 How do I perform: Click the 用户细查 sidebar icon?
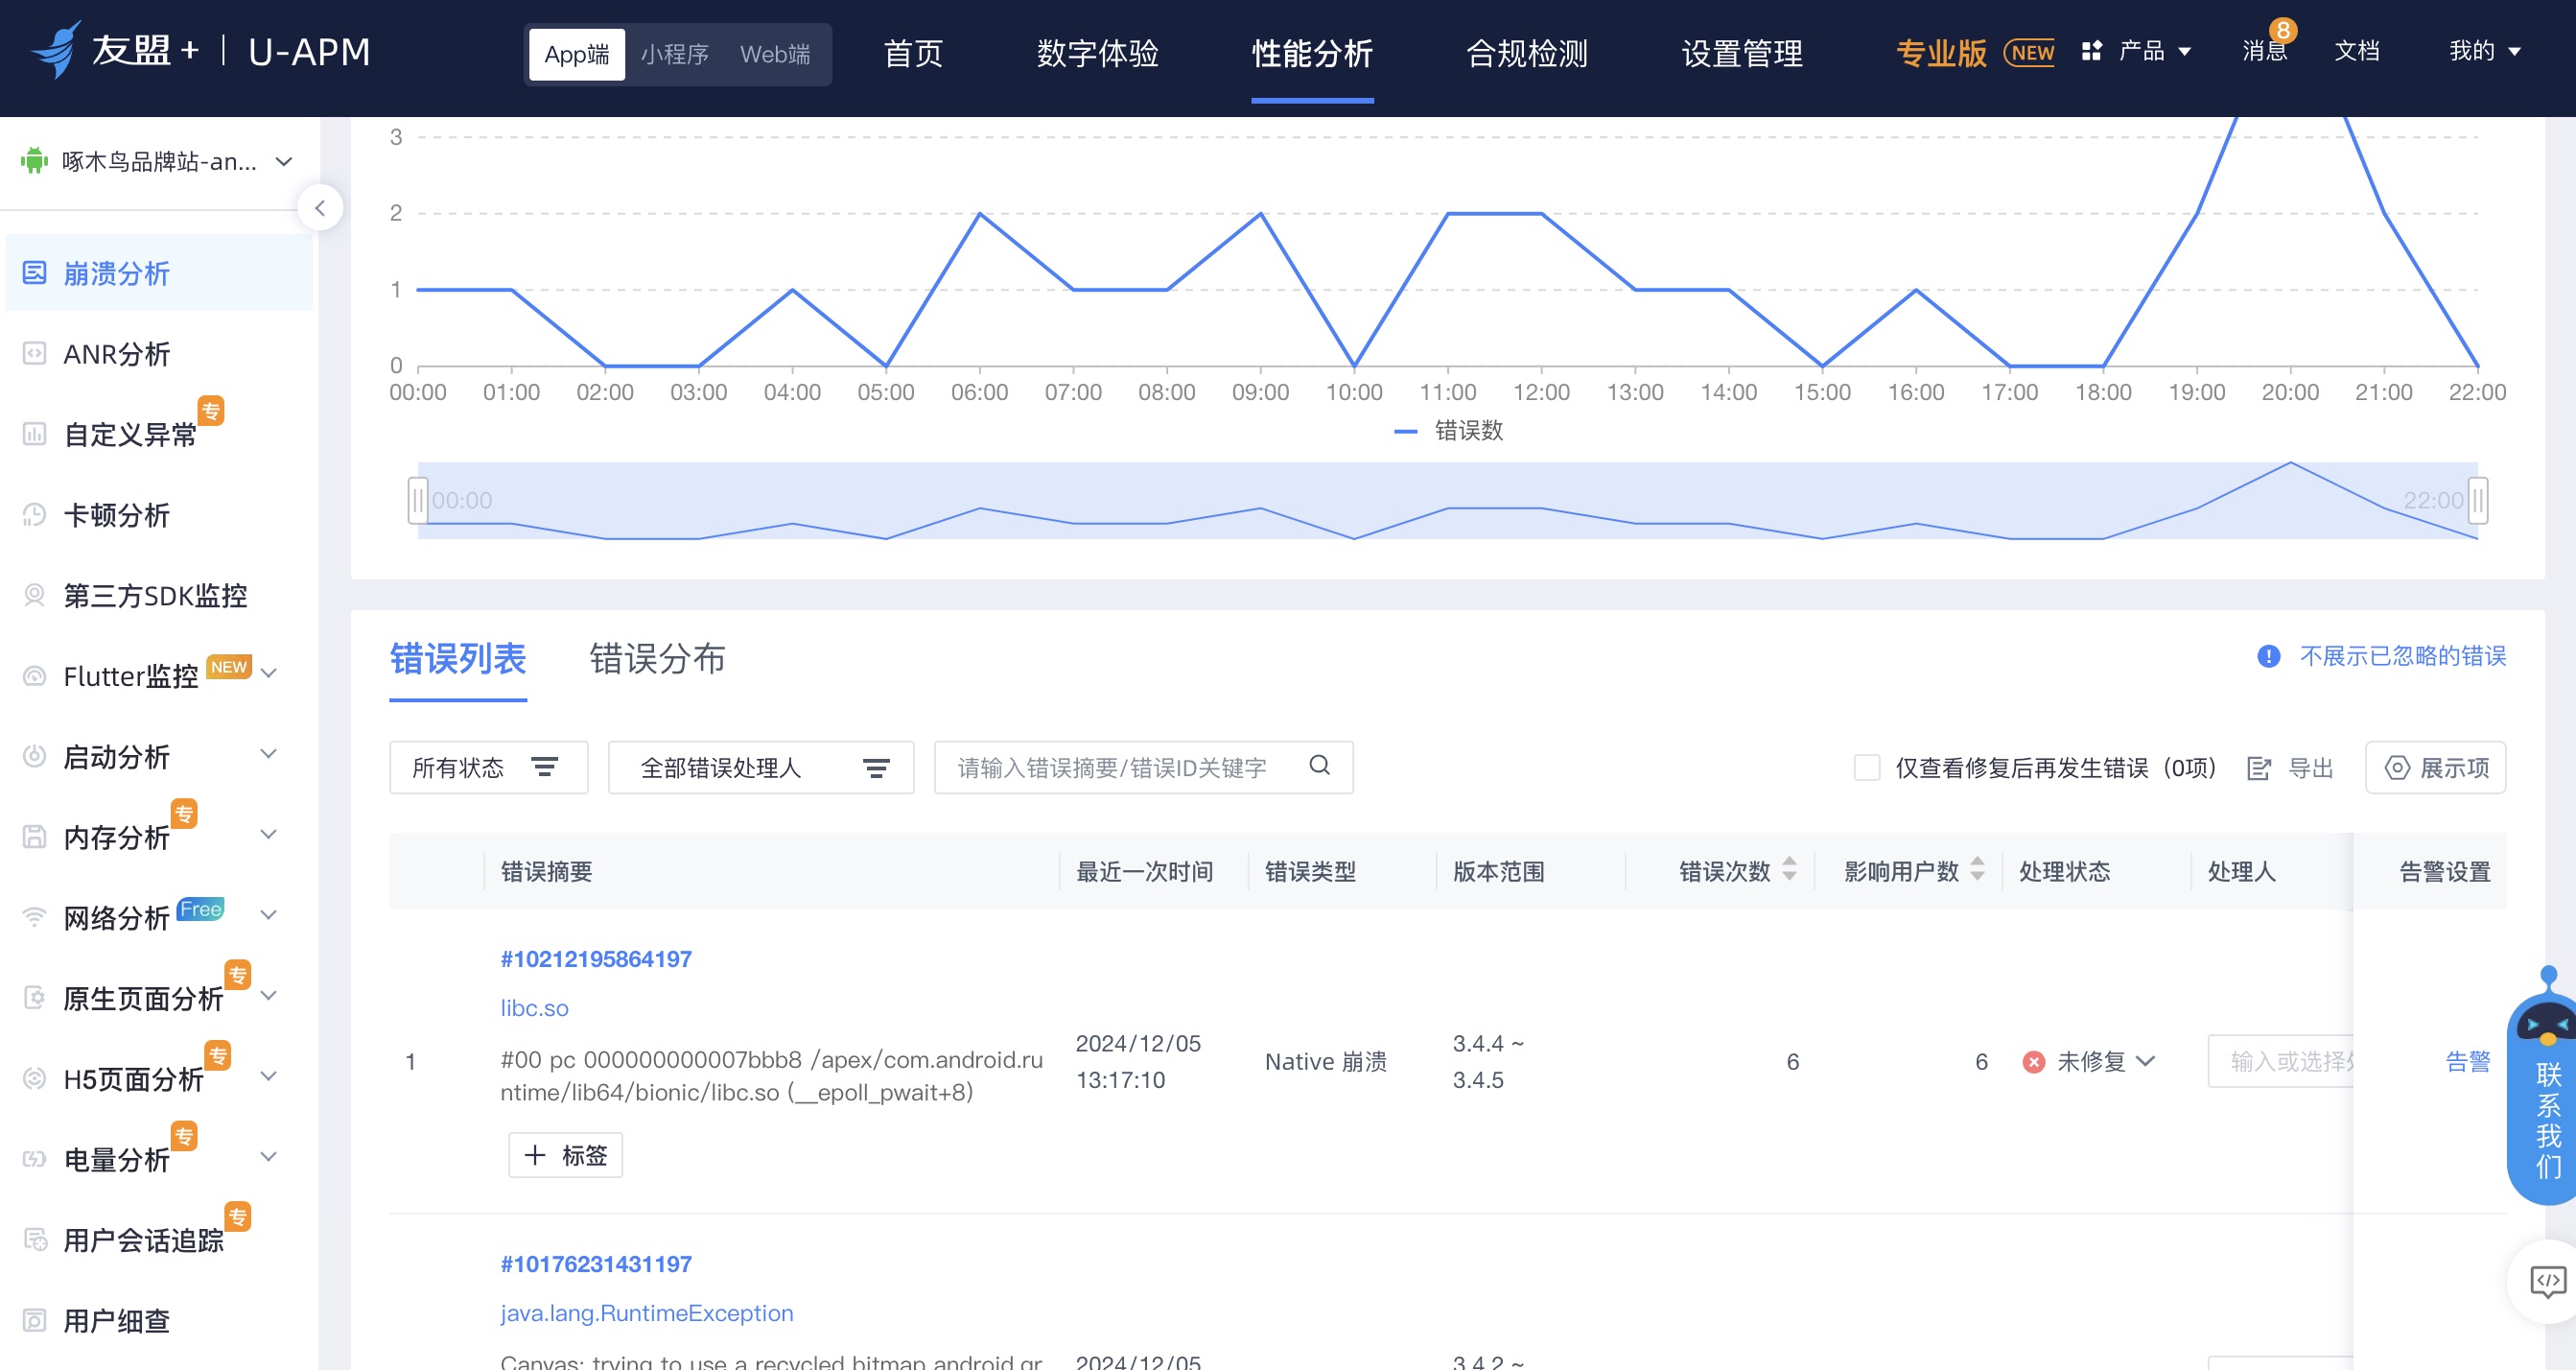(34, 1320)
